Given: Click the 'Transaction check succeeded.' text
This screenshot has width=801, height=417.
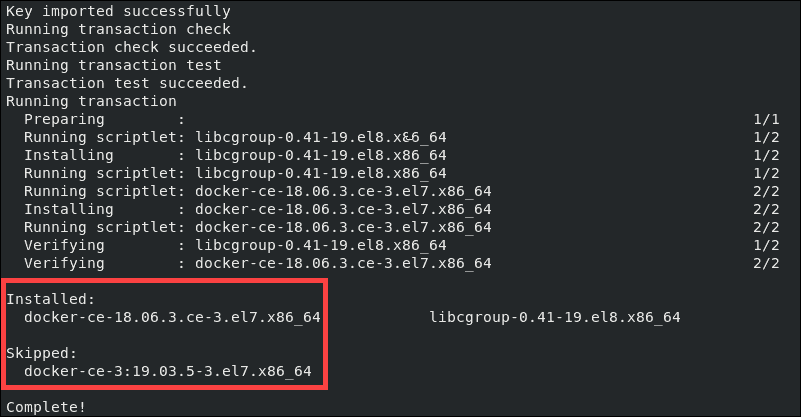Looking at the screenshot, I should tap(131, 48).
